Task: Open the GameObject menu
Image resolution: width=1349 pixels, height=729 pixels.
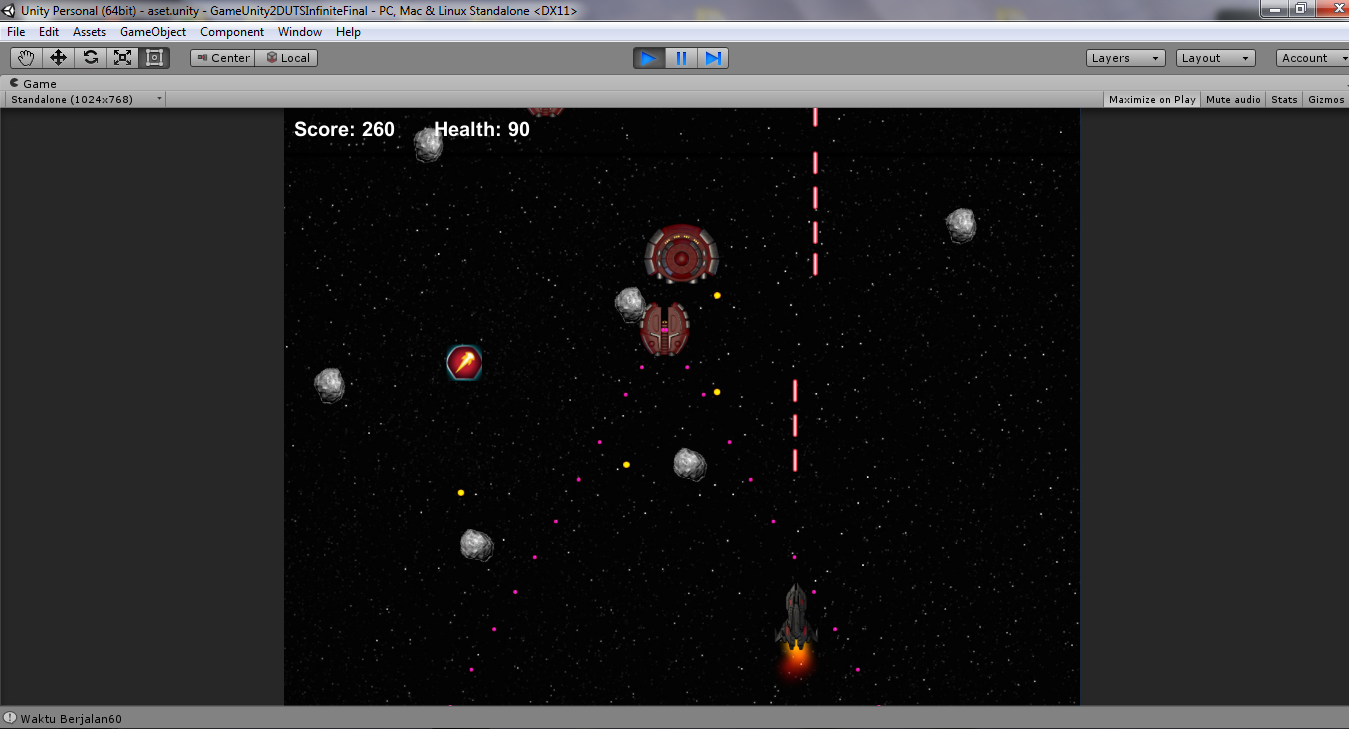Action: 152,31
